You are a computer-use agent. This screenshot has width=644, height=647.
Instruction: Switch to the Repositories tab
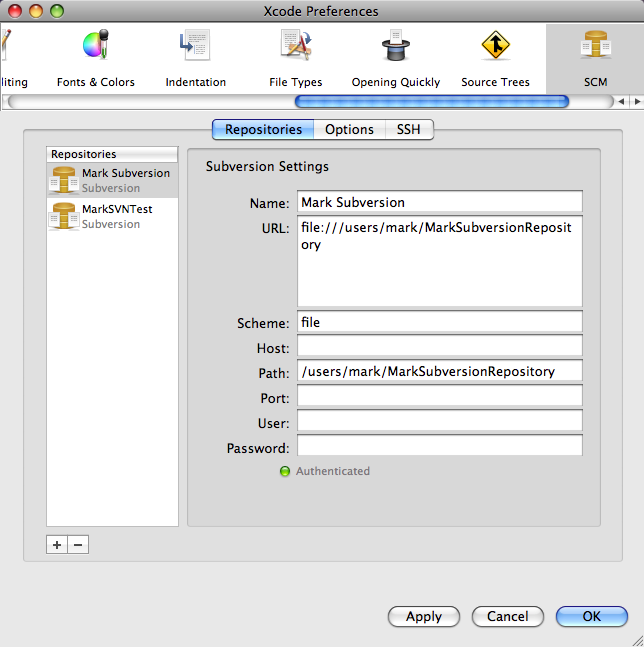[263, 130]
